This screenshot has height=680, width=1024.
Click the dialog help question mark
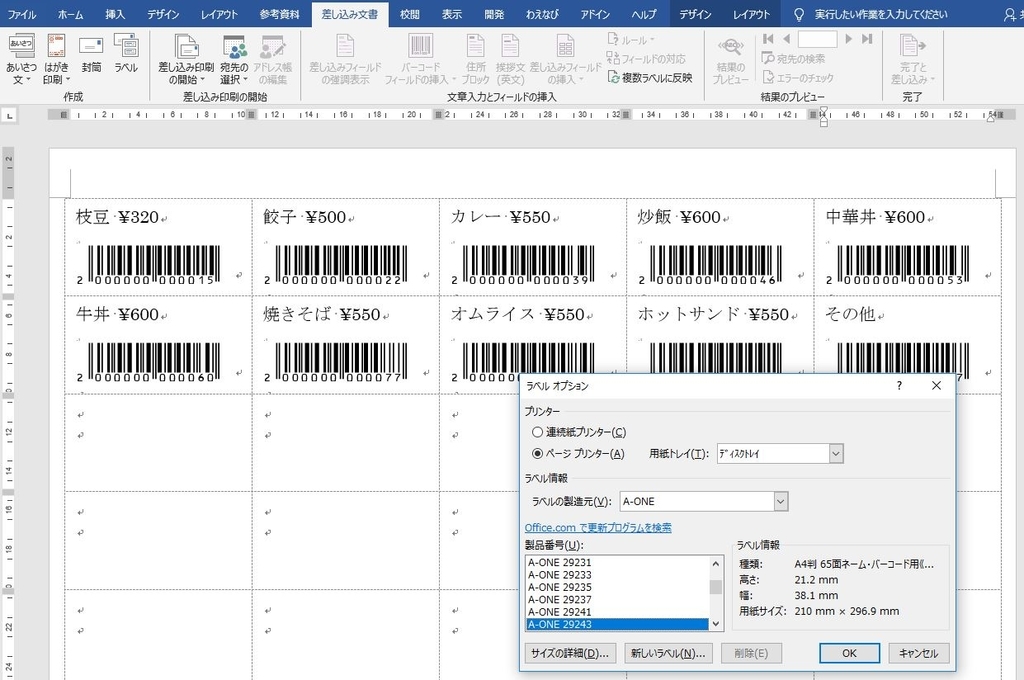[x=899, y=385]
